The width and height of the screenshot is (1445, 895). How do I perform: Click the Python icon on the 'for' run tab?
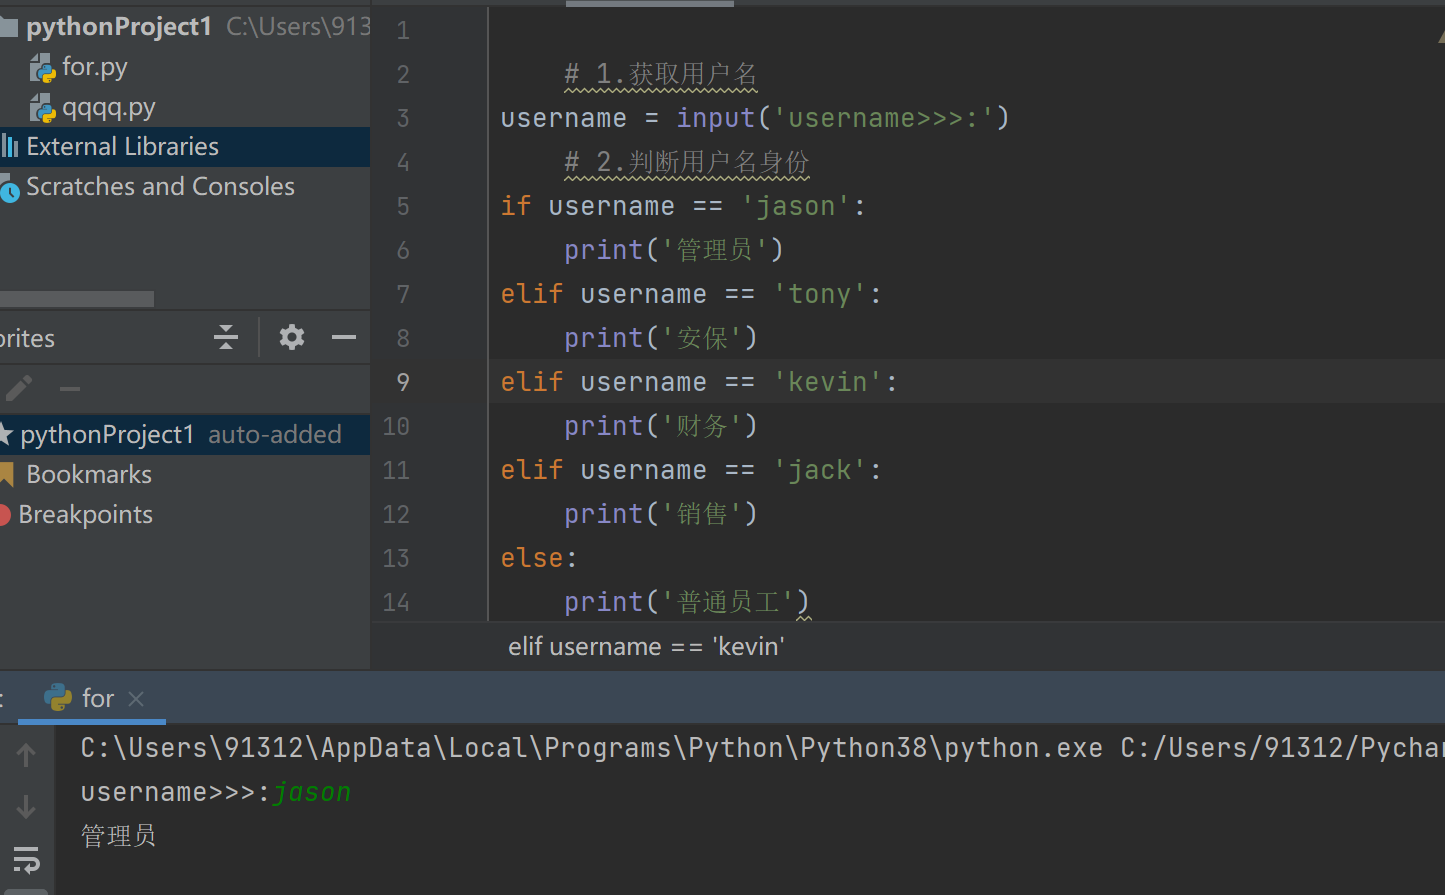58,698
